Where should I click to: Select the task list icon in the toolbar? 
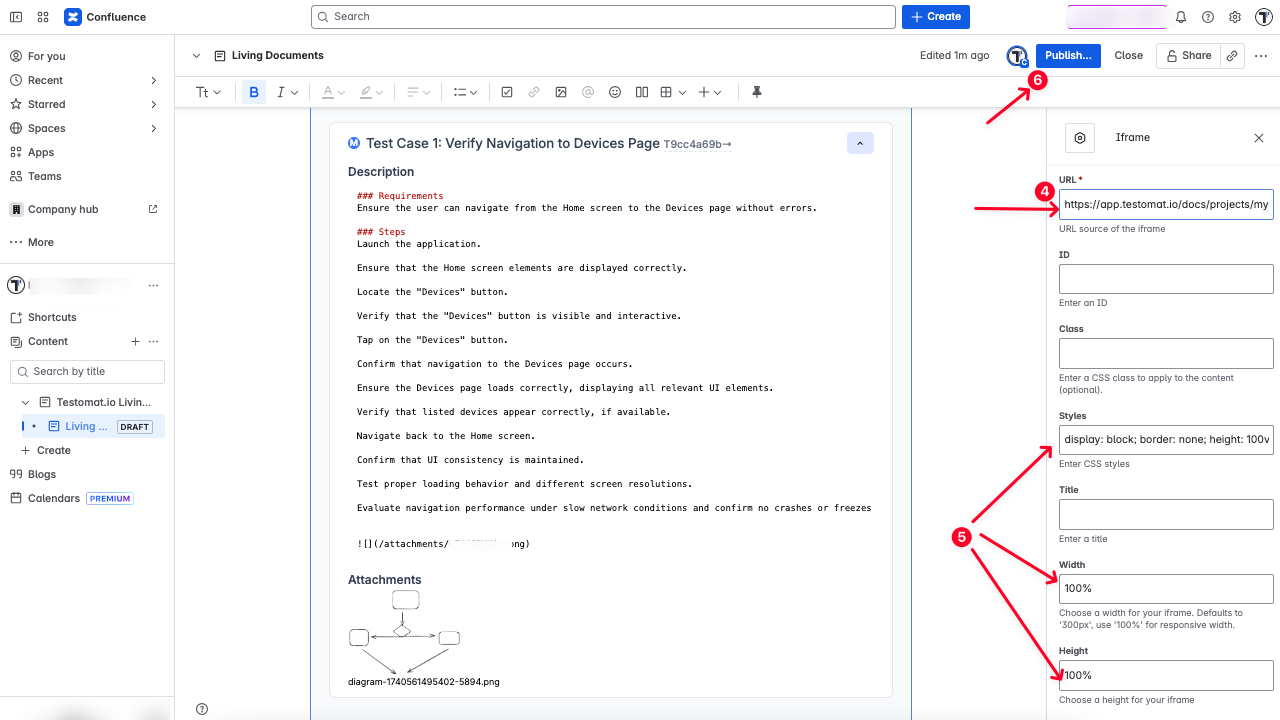click(x=507, y=91)
